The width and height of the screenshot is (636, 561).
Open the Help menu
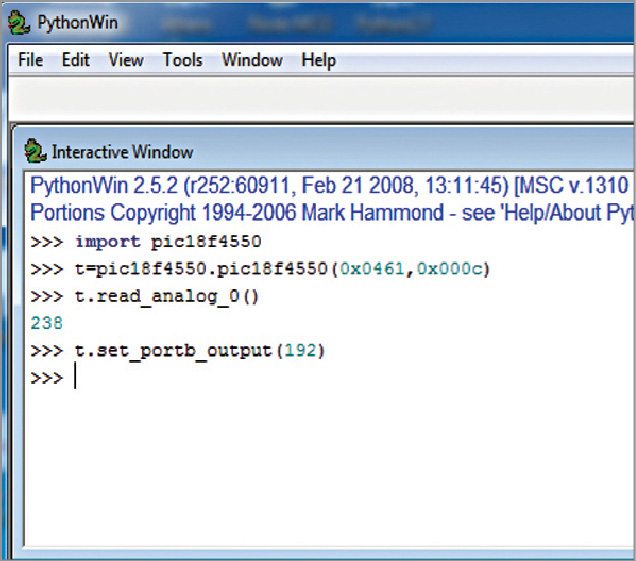click(318, 60)
